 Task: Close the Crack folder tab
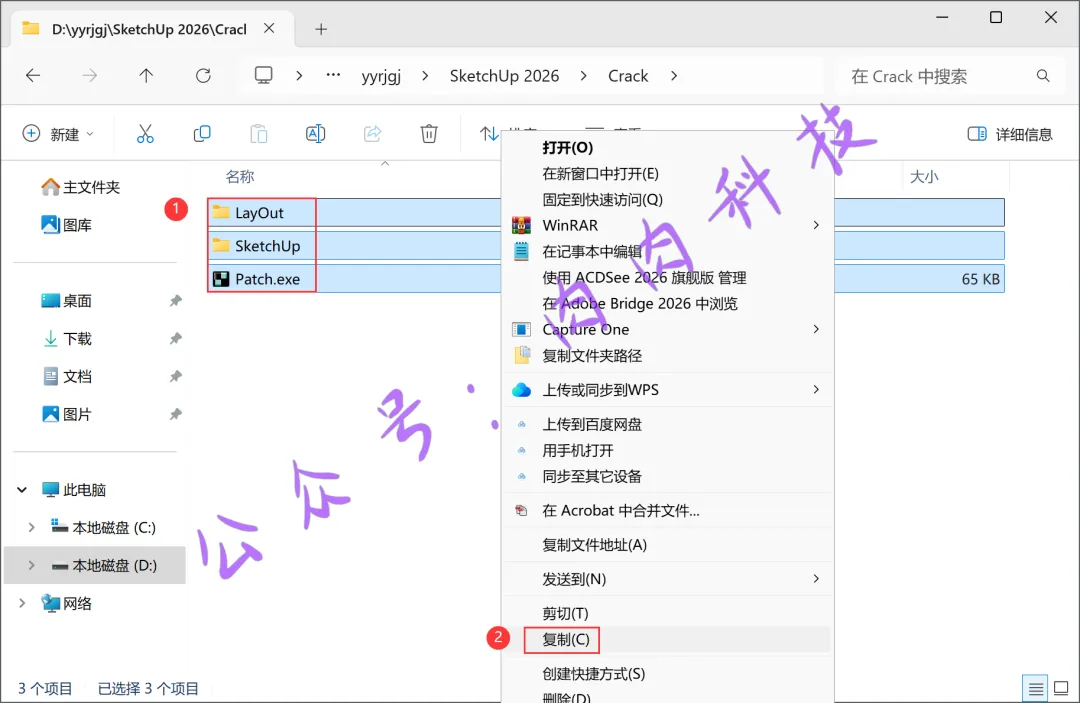(x=269, y=28)
